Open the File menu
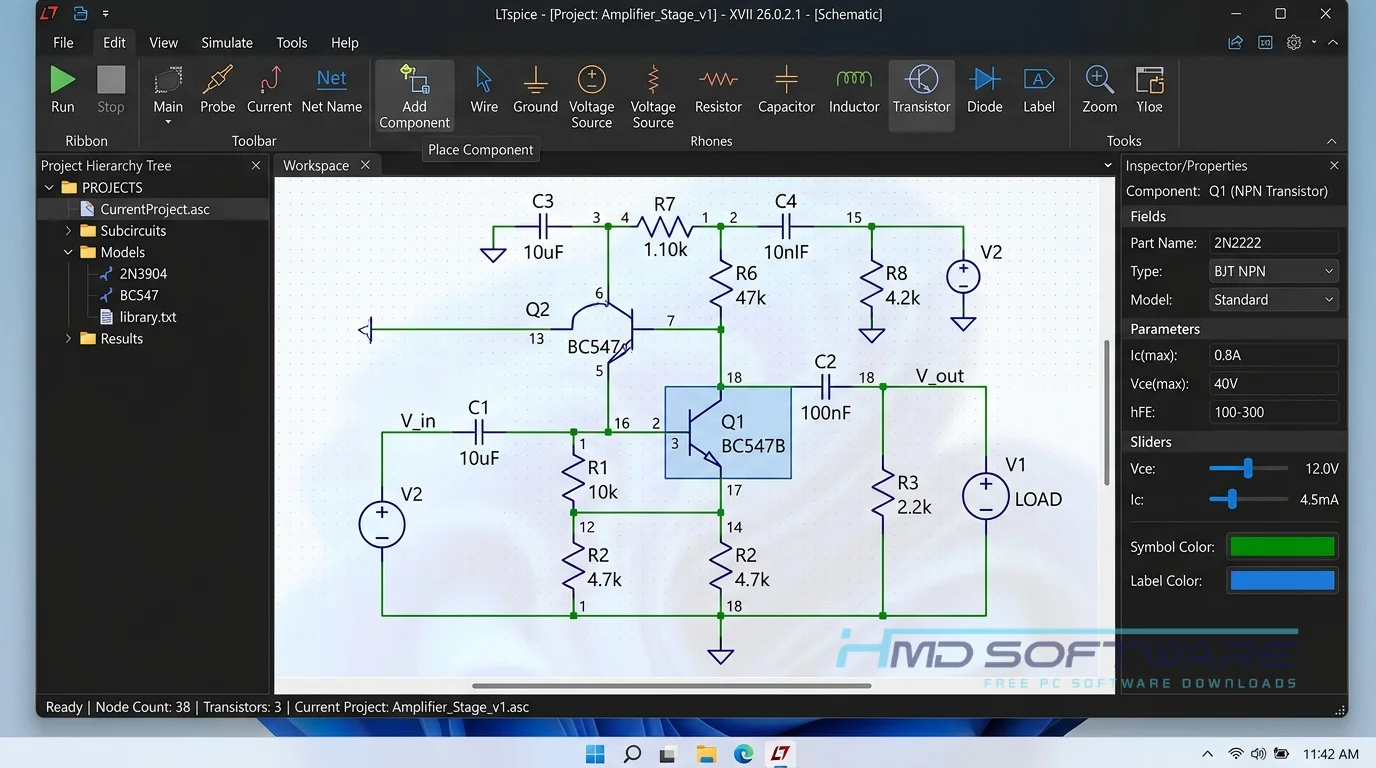The width and height of the screenshot is (1376, 768). pyautogui.click(x=63, y=42)
